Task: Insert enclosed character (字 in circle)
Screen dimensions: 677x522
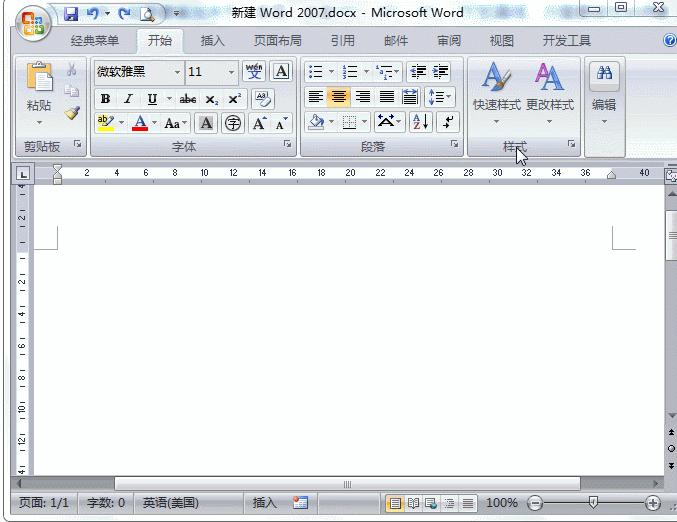Action: pyautogui.click(x=233, y=123)
